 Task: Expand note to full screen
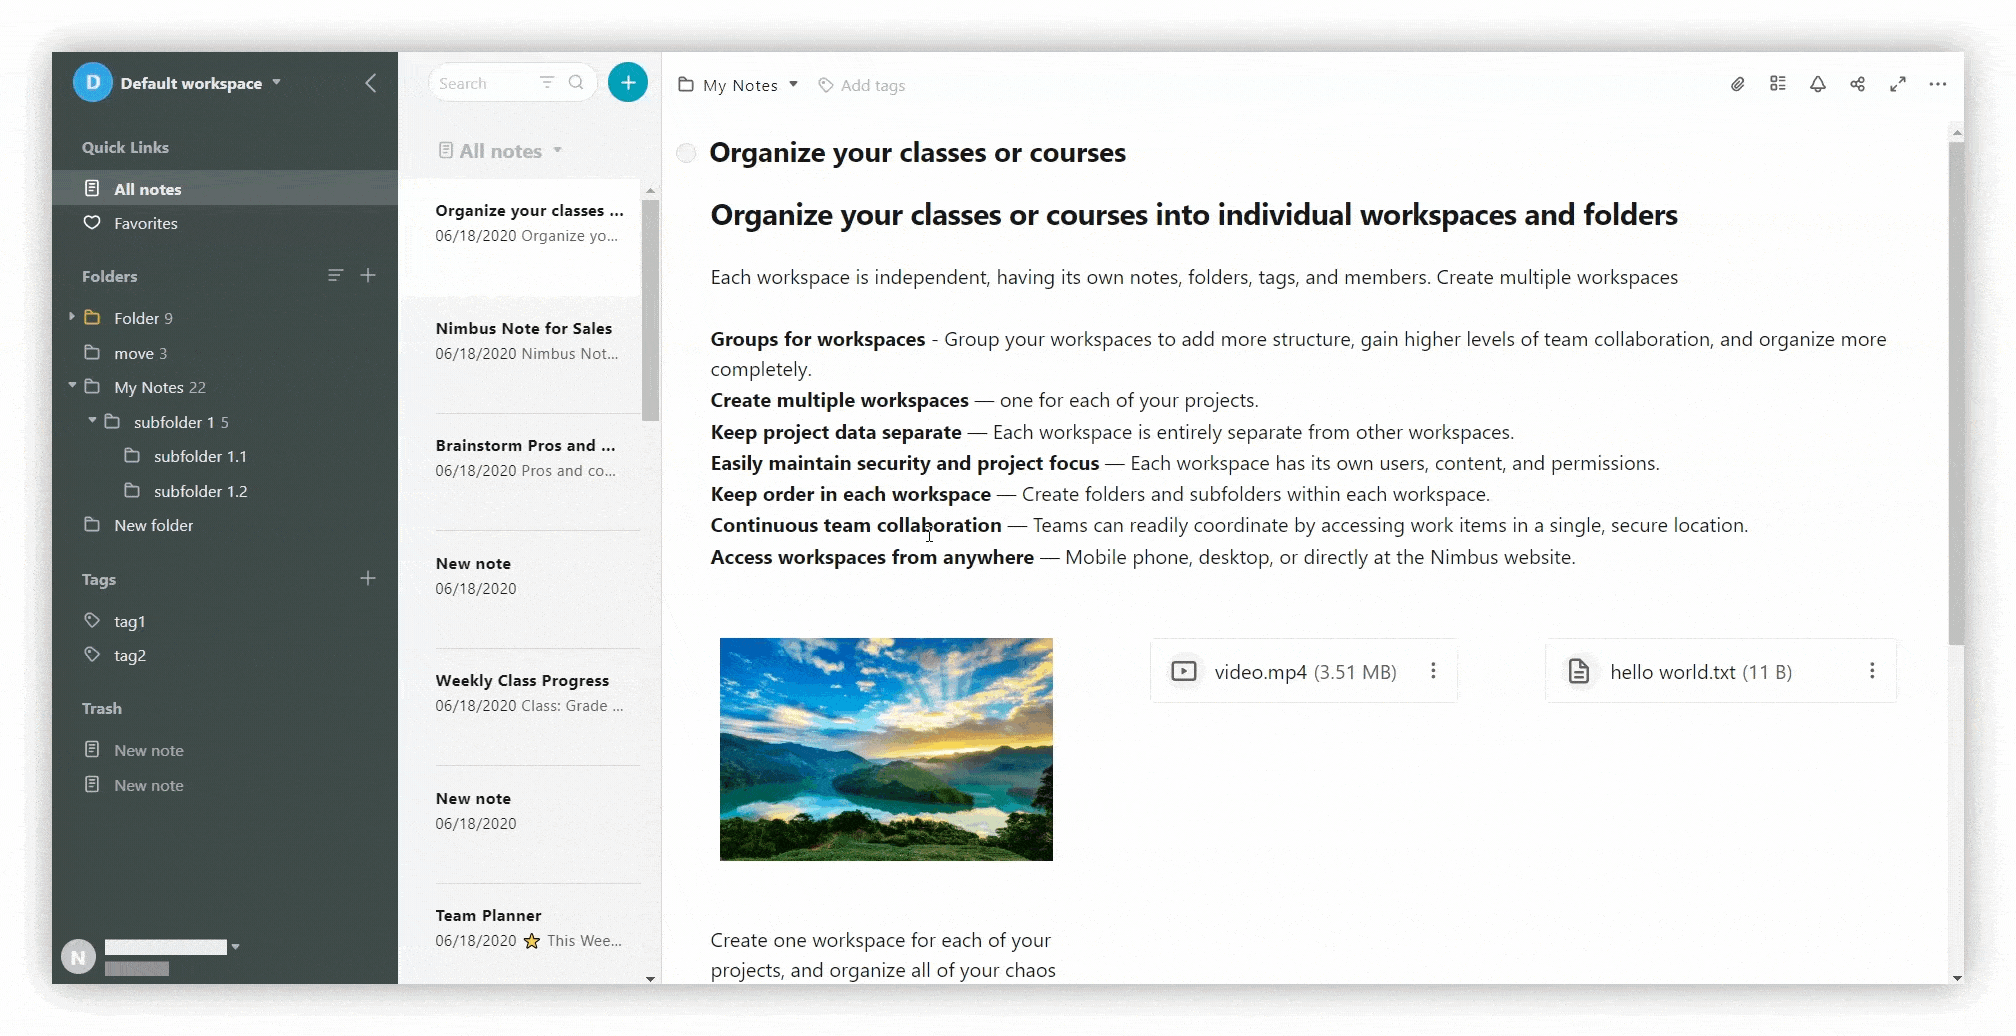tap(1897, 85)
